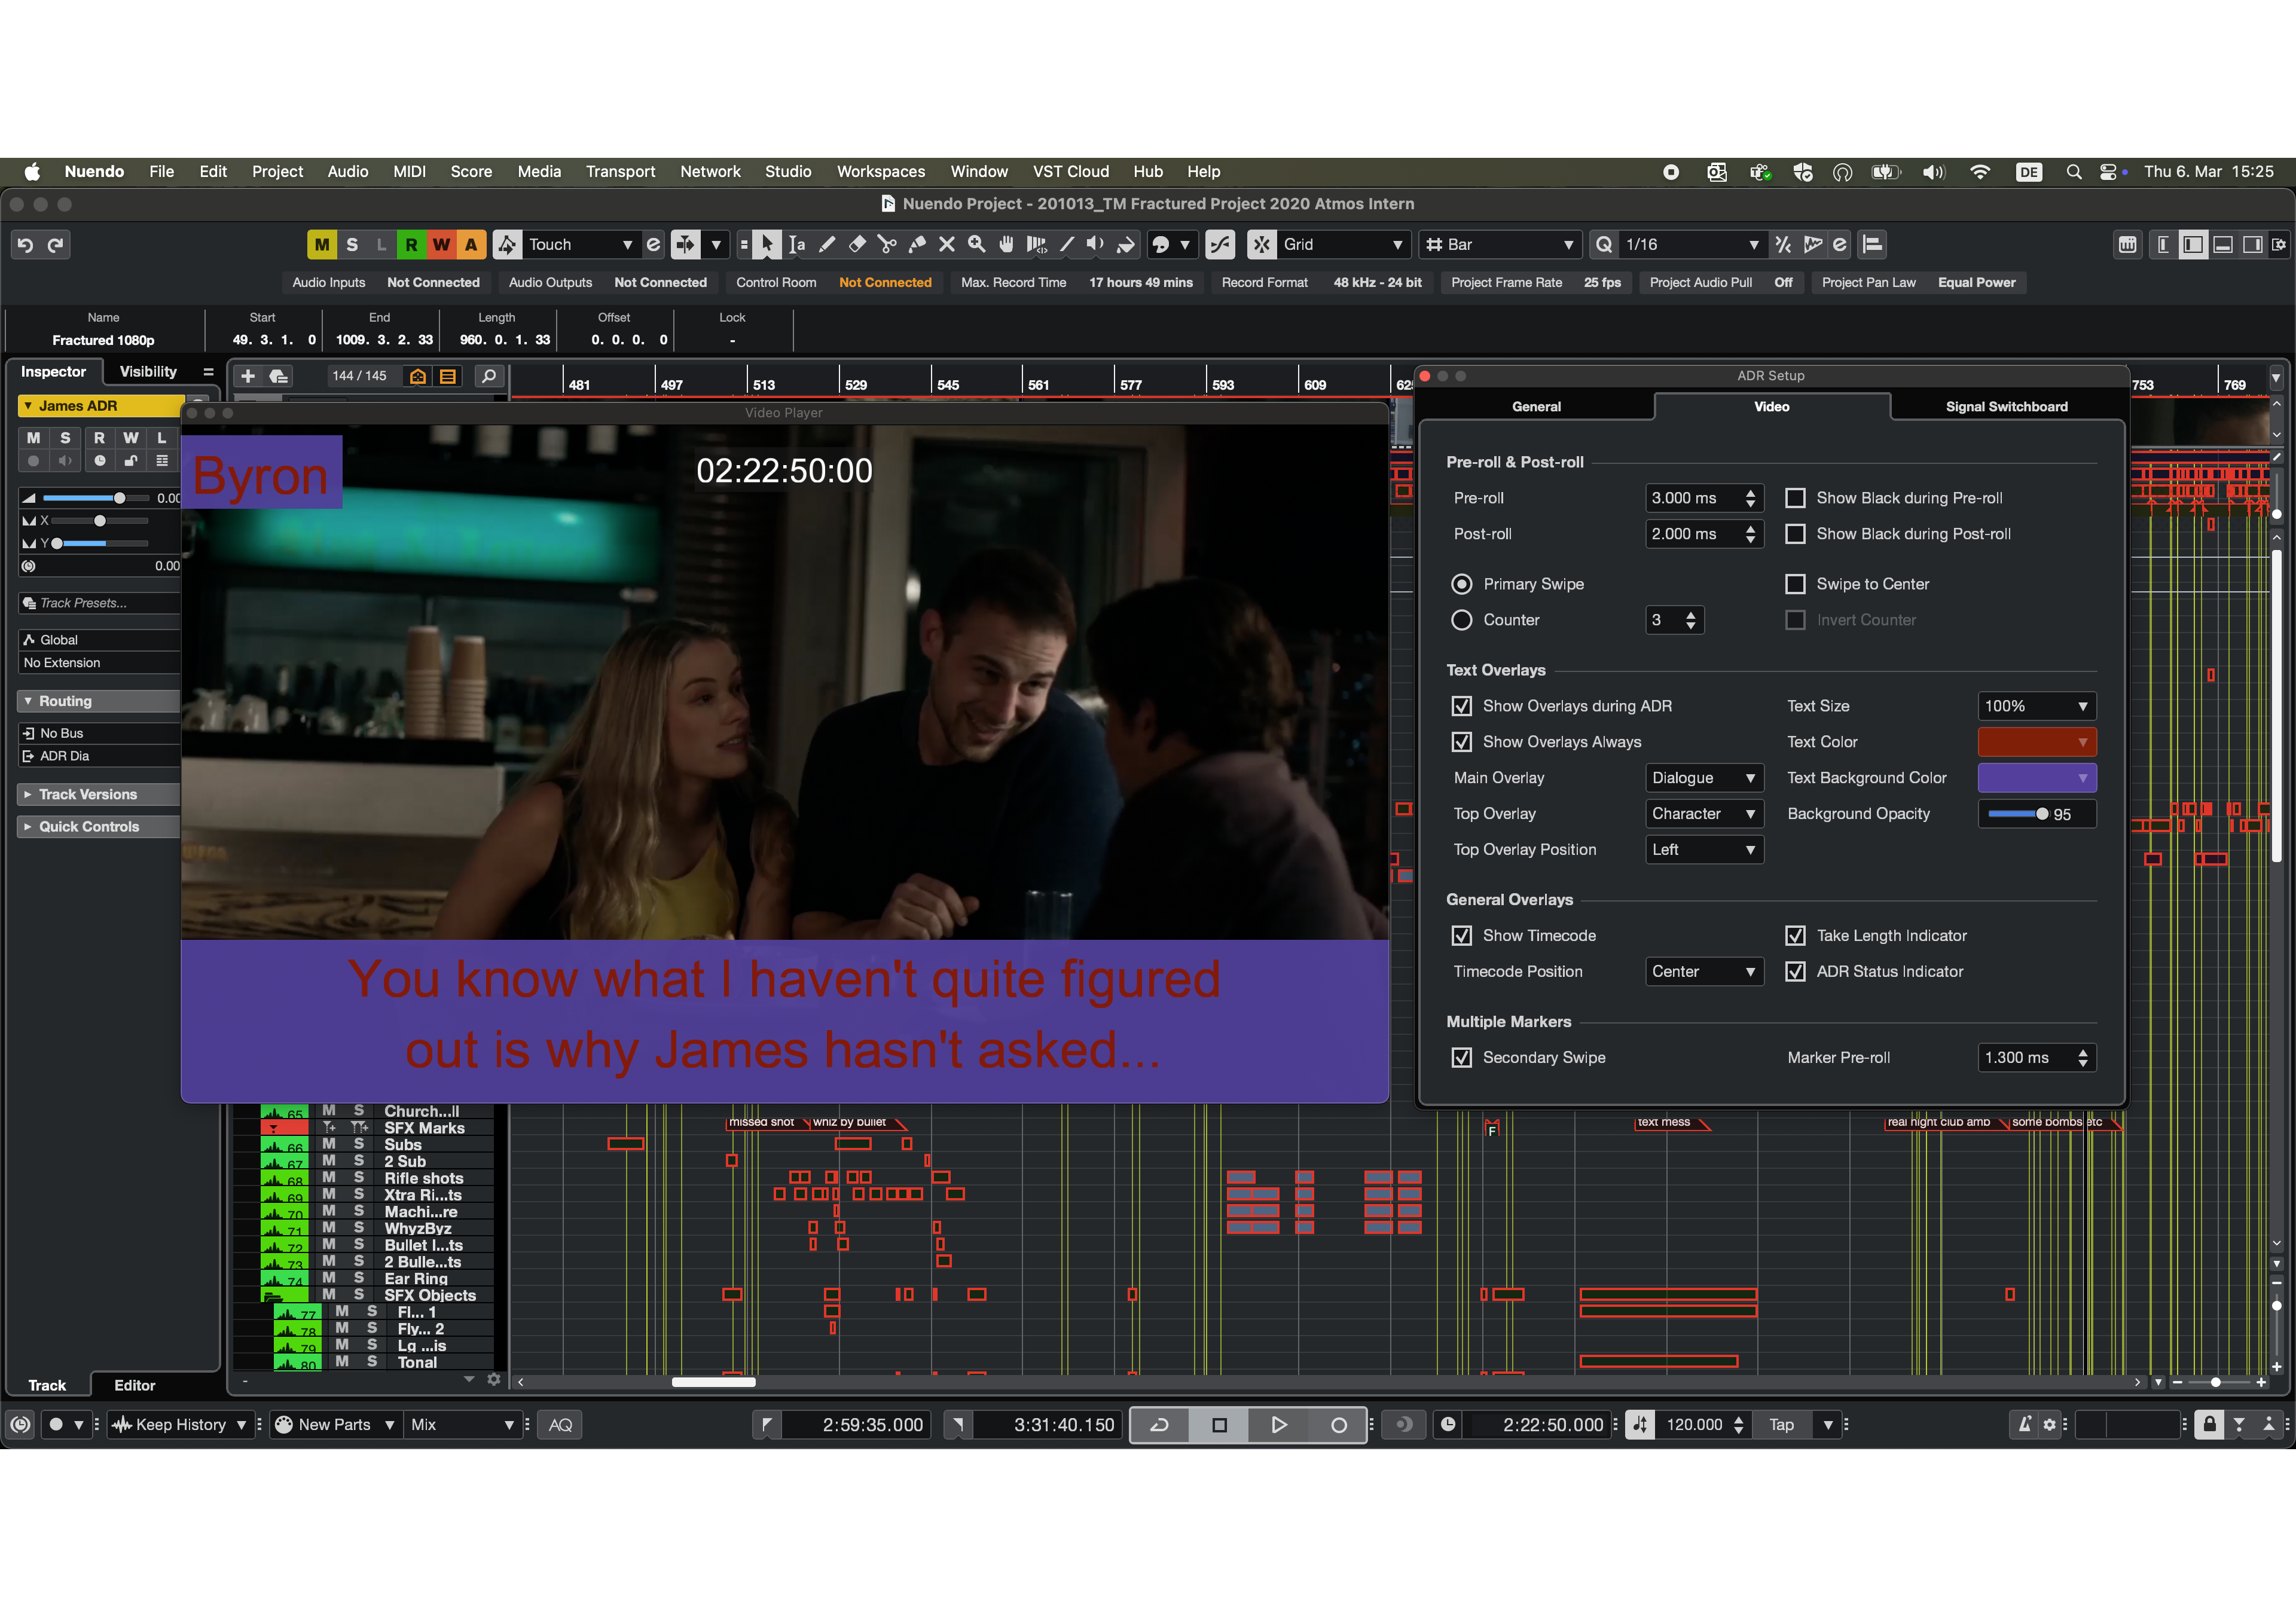Toggle Snap to Zero Crossing icon

[x=1220, y=244]
